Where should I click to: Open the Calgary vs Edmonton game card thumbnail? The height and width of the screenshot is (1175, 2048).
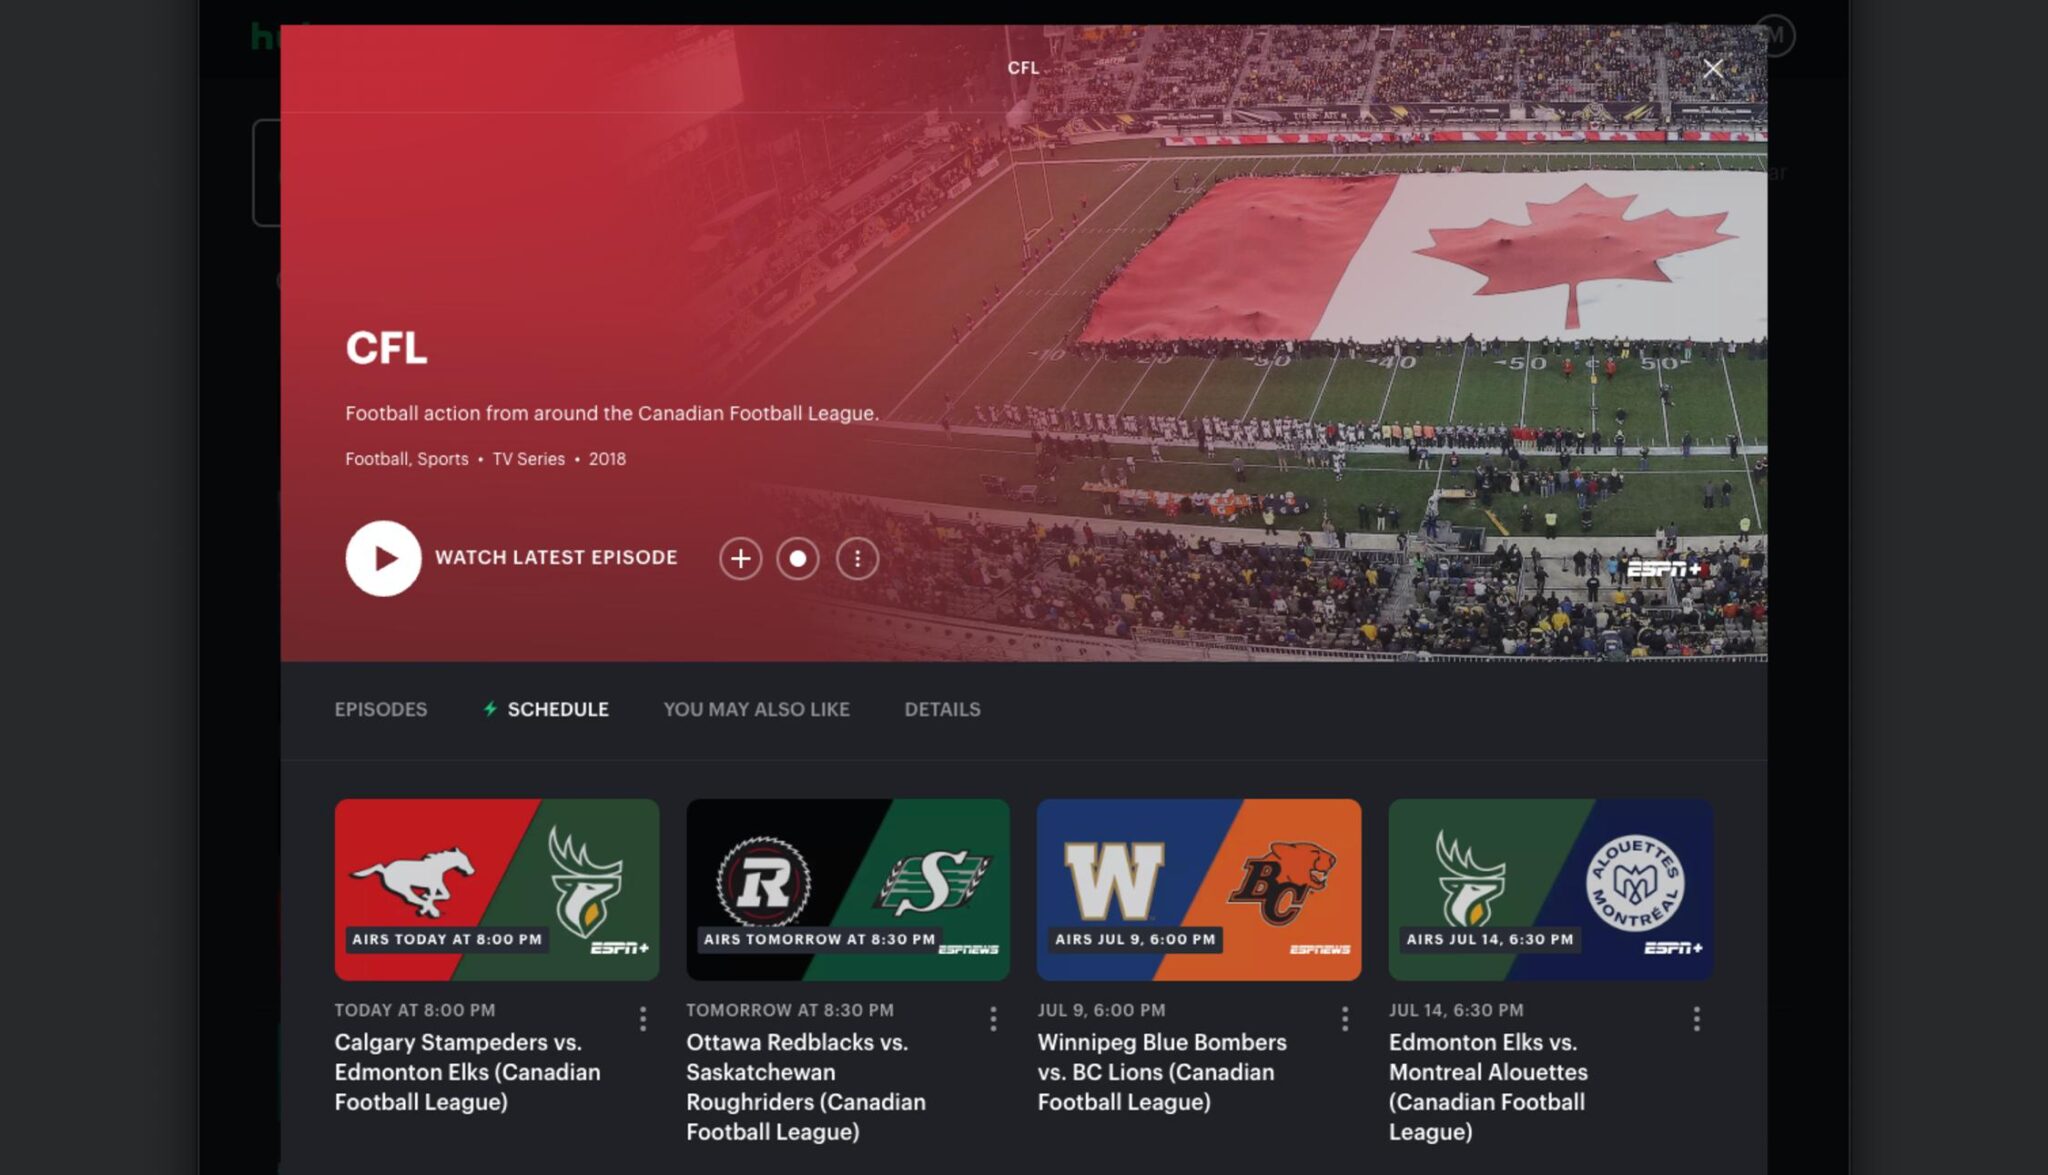497,886
